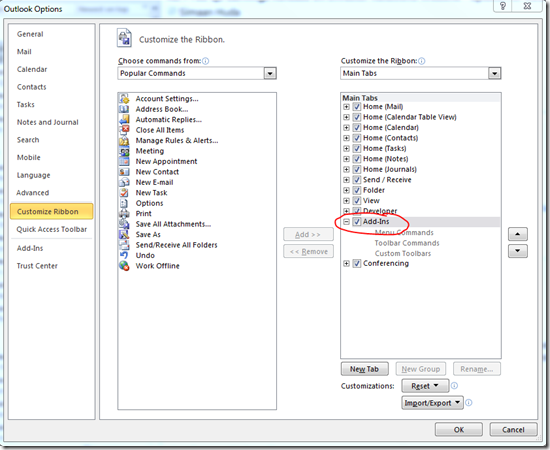Image resolution: width=550 pixels, height=450 pixels.
Task: Move selected tab up with arrow button
Action: [518, 234]
